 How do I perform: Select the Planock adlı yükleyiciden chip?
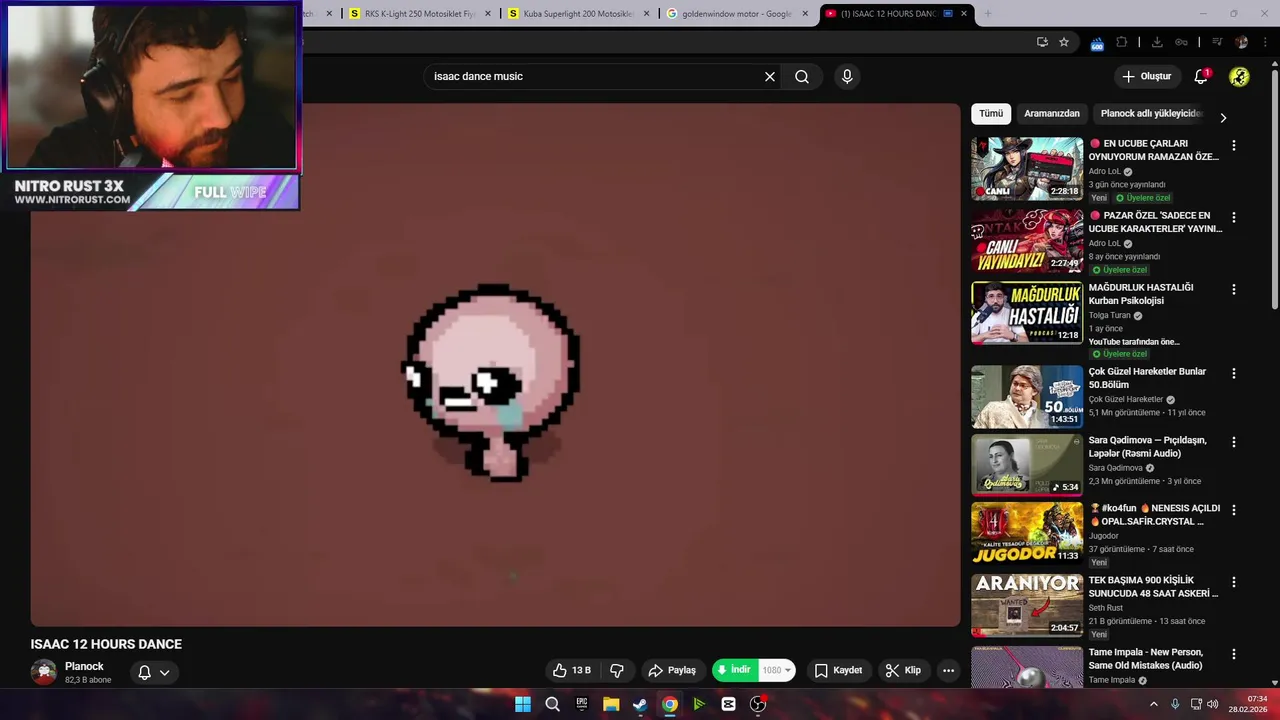1151,114
